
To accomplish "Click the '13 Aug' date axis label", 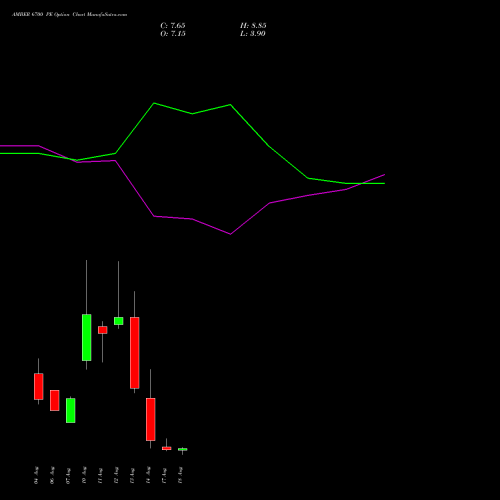I will pyautogui.click(x=132, y=475).
